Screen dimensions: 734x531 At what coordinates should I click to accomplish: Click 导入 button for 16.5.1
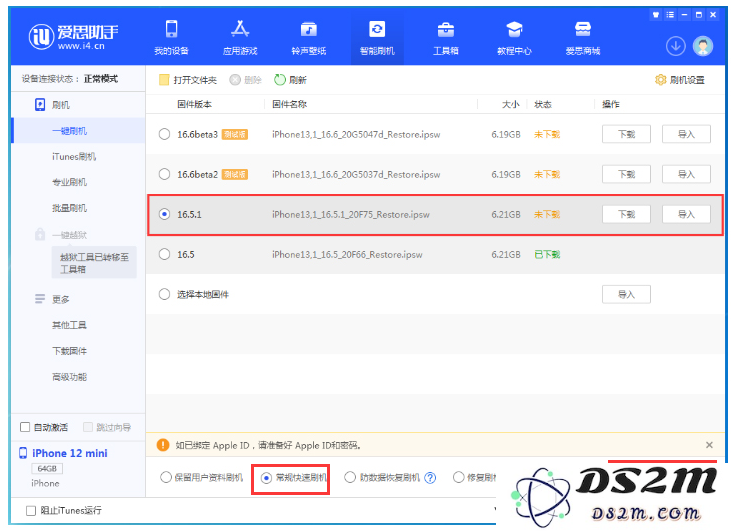point(686,214)
